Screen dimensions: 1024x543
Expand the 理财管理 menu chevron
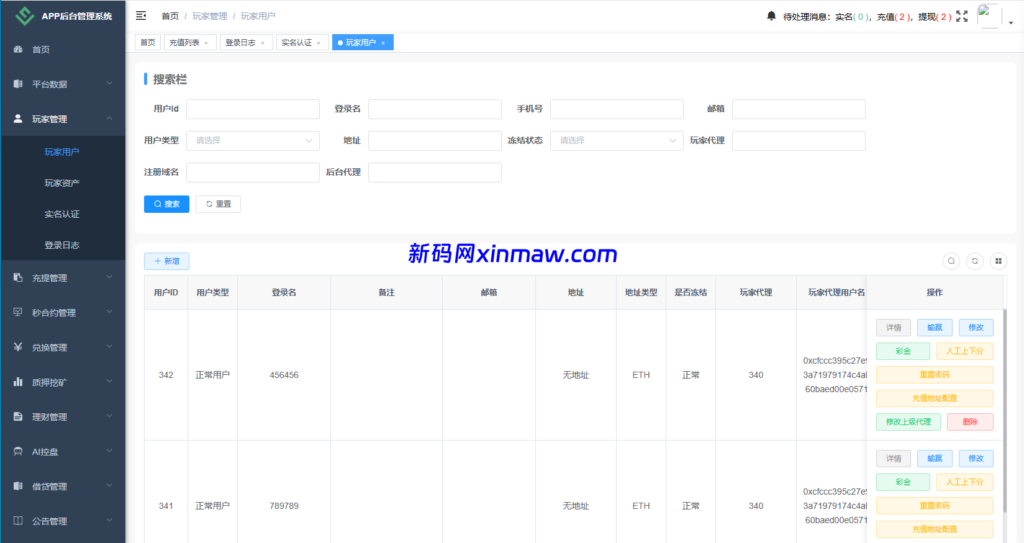109,416
